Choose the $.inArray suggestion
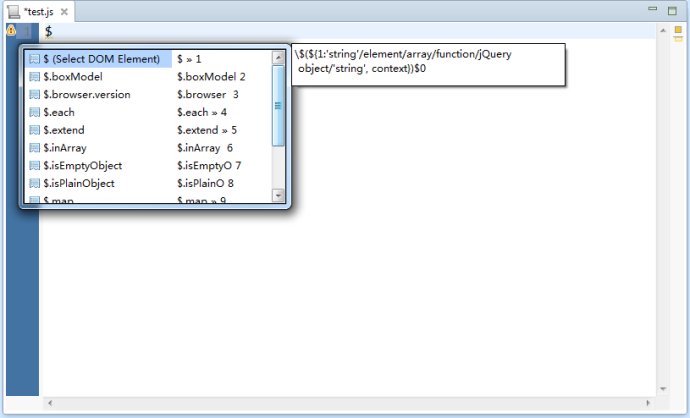Screen dimensions: 690x418 pos(65,148)
